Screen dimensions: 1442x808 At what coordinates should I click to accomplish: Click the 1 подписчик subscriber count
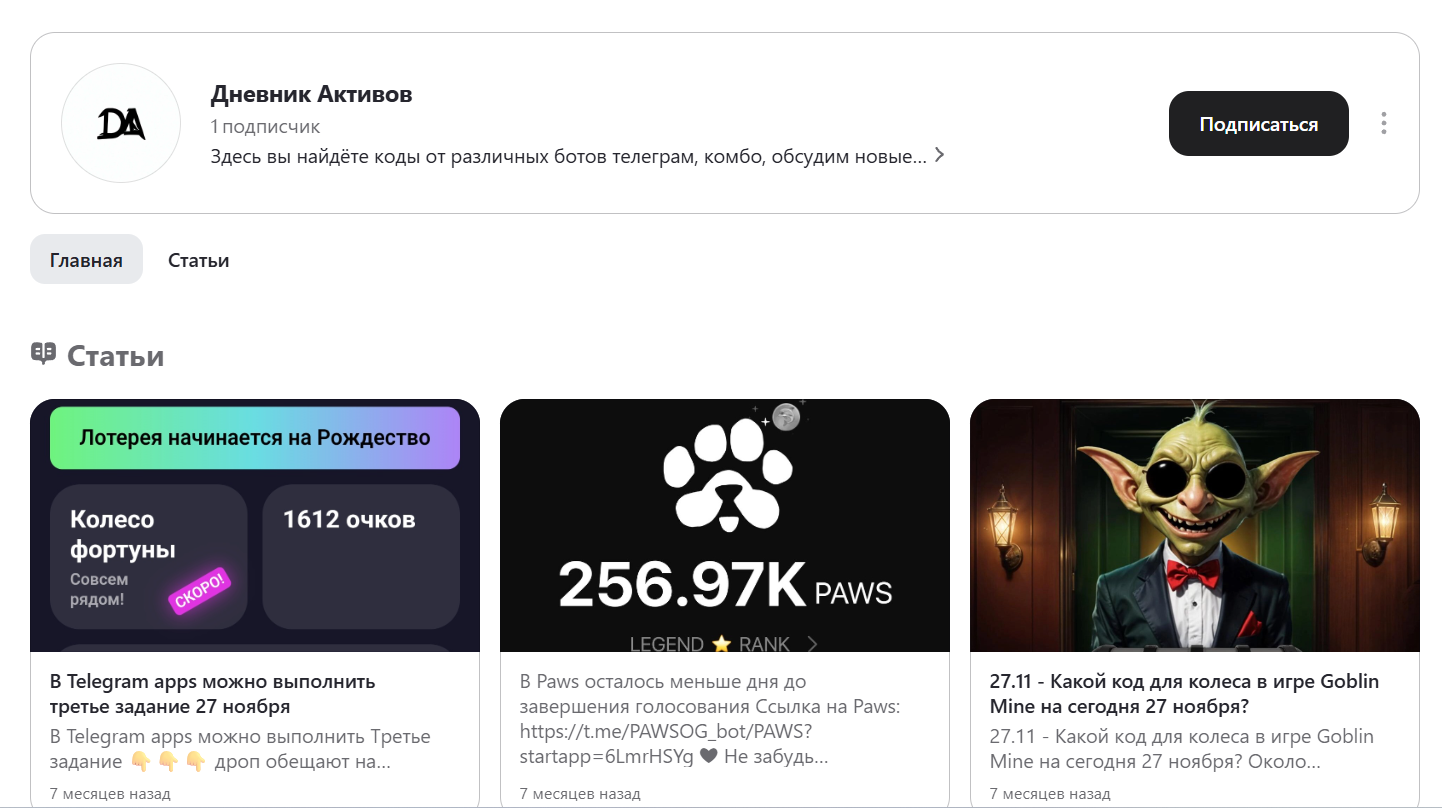pyautogui.click(x=265, y=127)
